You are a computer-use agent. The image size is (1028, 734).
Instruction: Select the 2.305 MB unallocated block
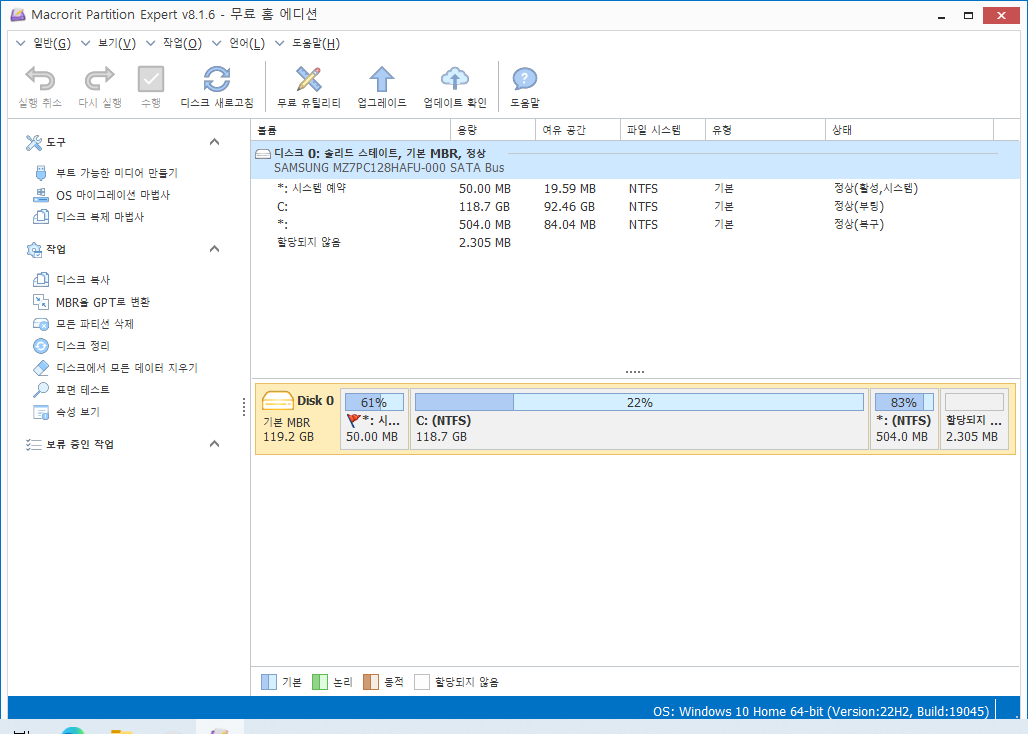click(x=974, y=419)
